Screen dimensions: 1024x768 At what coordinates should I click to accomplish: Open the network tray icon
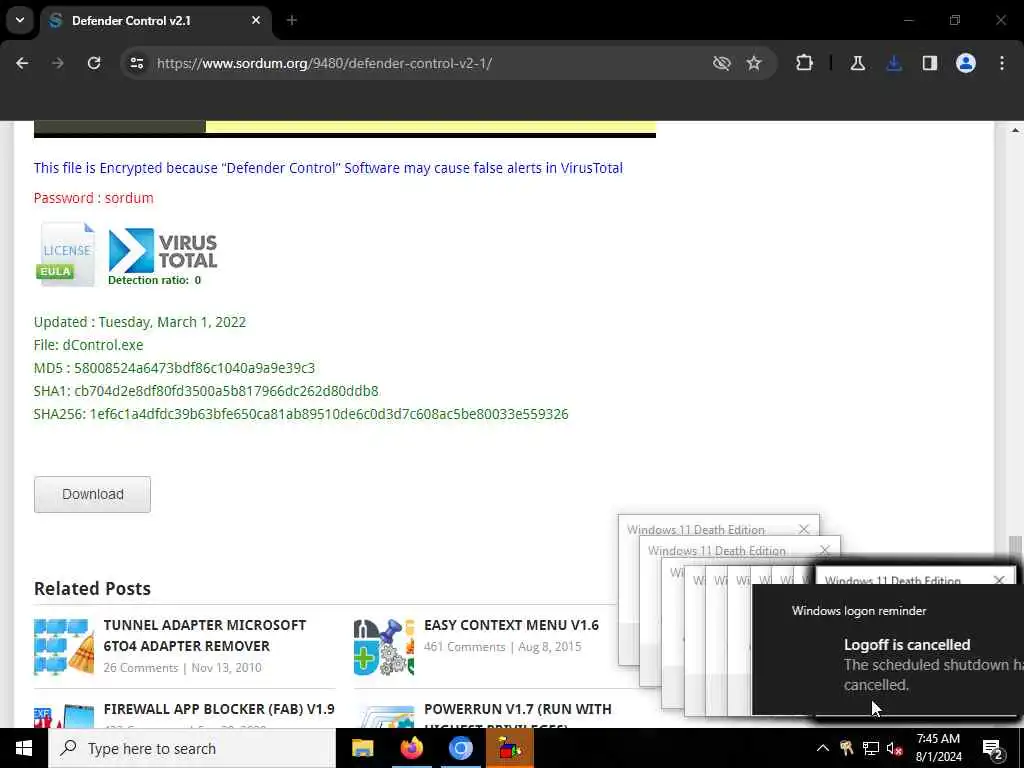click(x=871, y=748)
